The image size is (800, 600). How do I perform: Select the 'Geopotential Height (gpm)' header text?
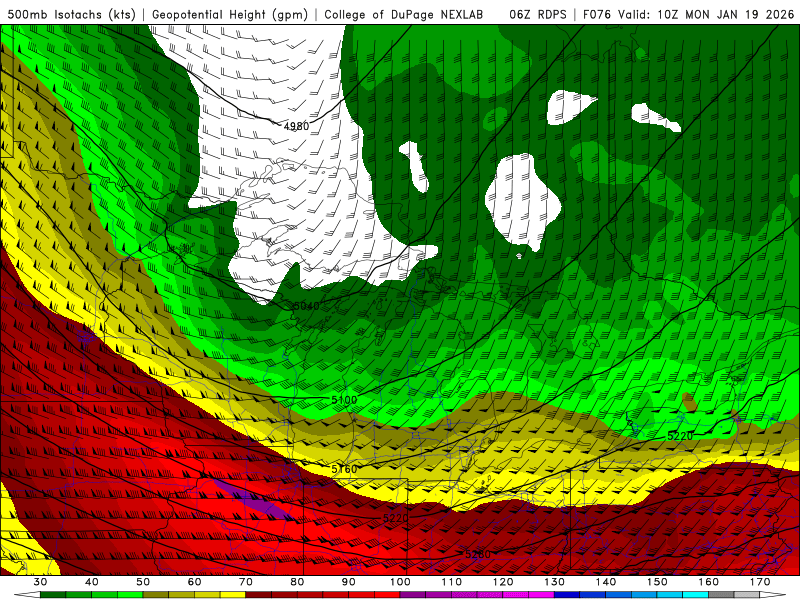click(x=230, y=14)
